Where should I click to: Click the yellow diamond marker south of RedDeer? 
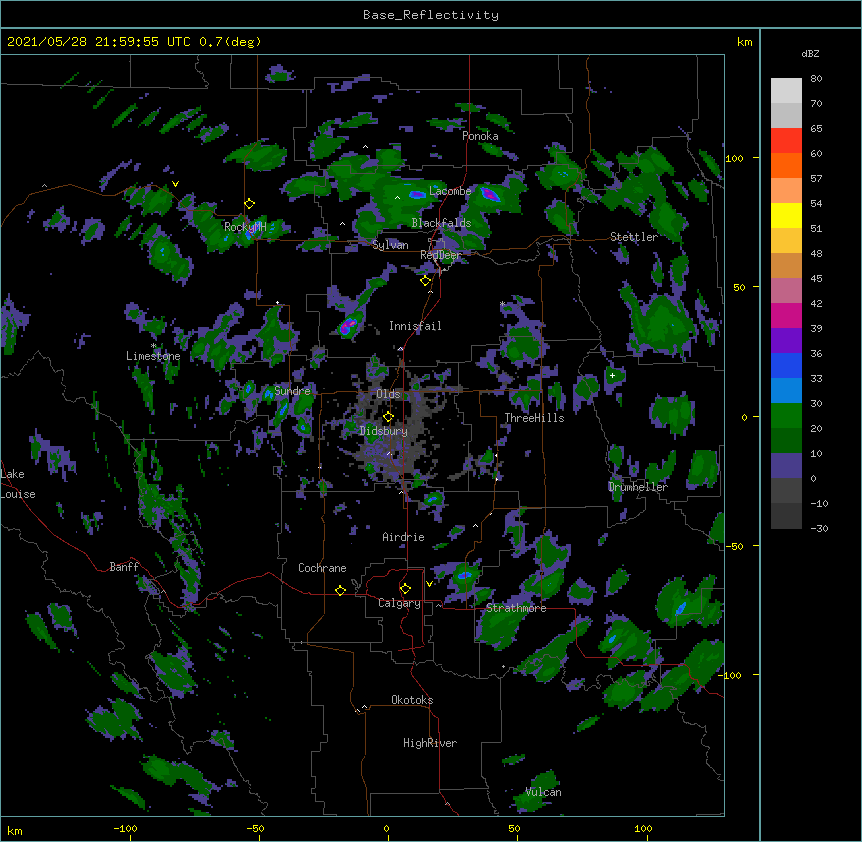pos(425,281)
